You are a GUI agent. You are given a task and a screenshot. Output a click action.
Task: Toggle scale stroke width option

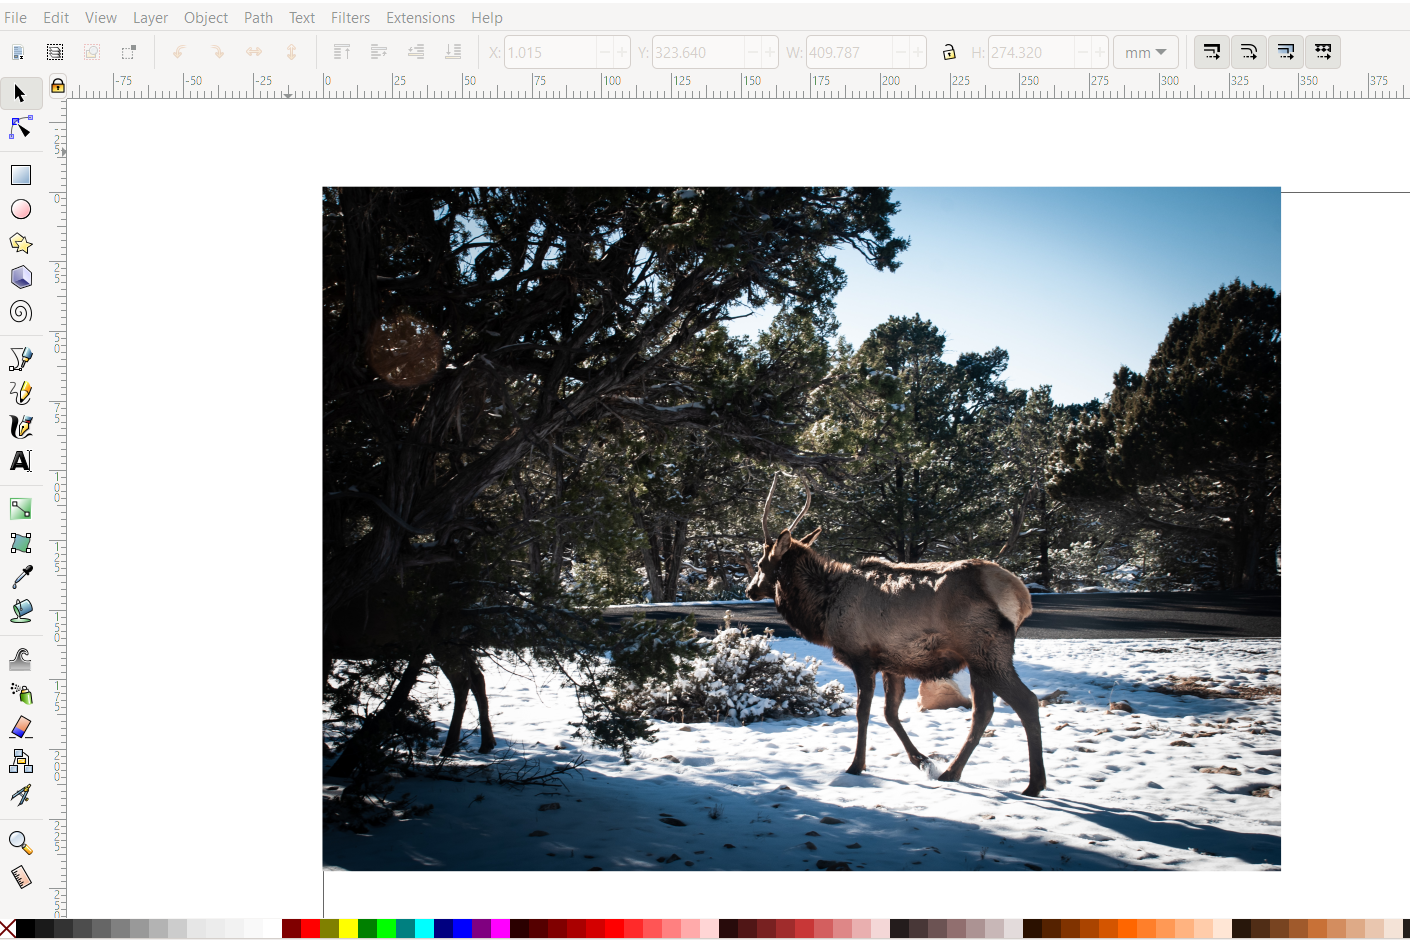point(1212,52)
